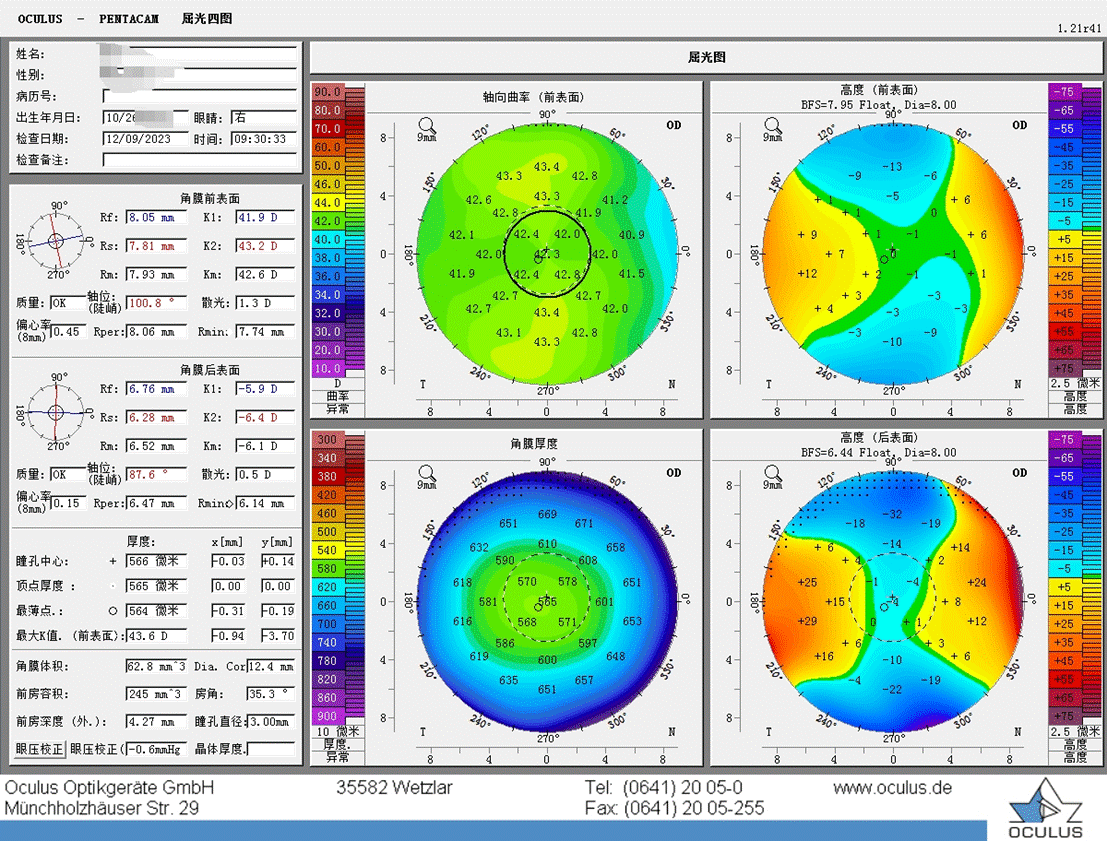1107x841 pixels.
Task: Click the IOP correction value -0.6mmHg
Action: point(157,749)
